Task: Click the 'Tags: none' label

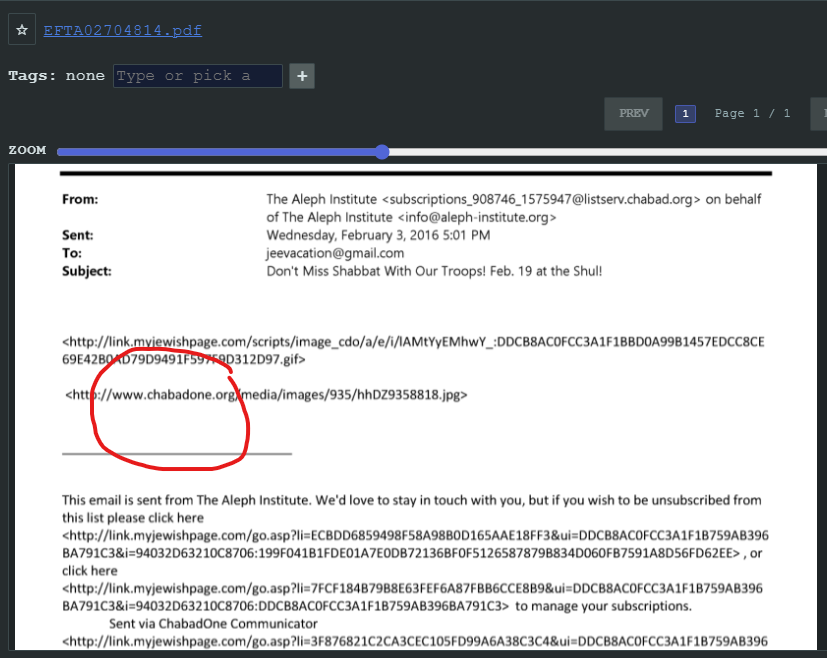Action: (56, 76)
